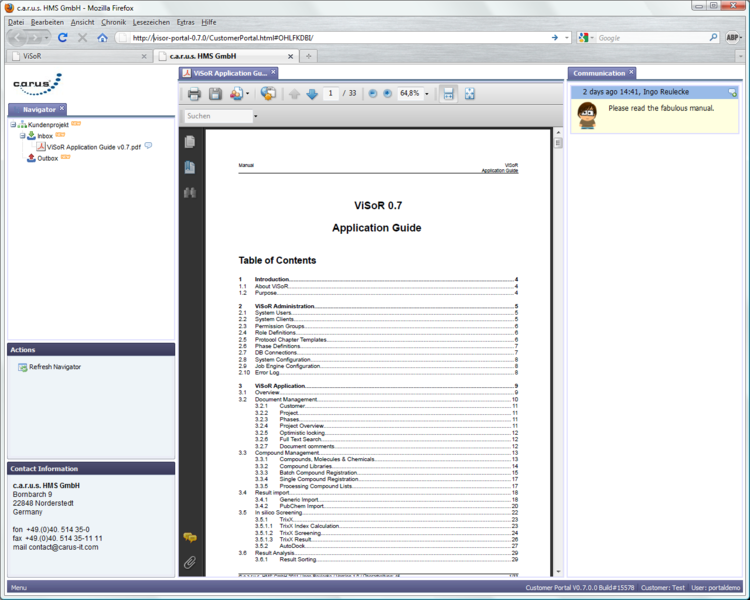Switch to the ViSoR browser tab

coord(78,56)
